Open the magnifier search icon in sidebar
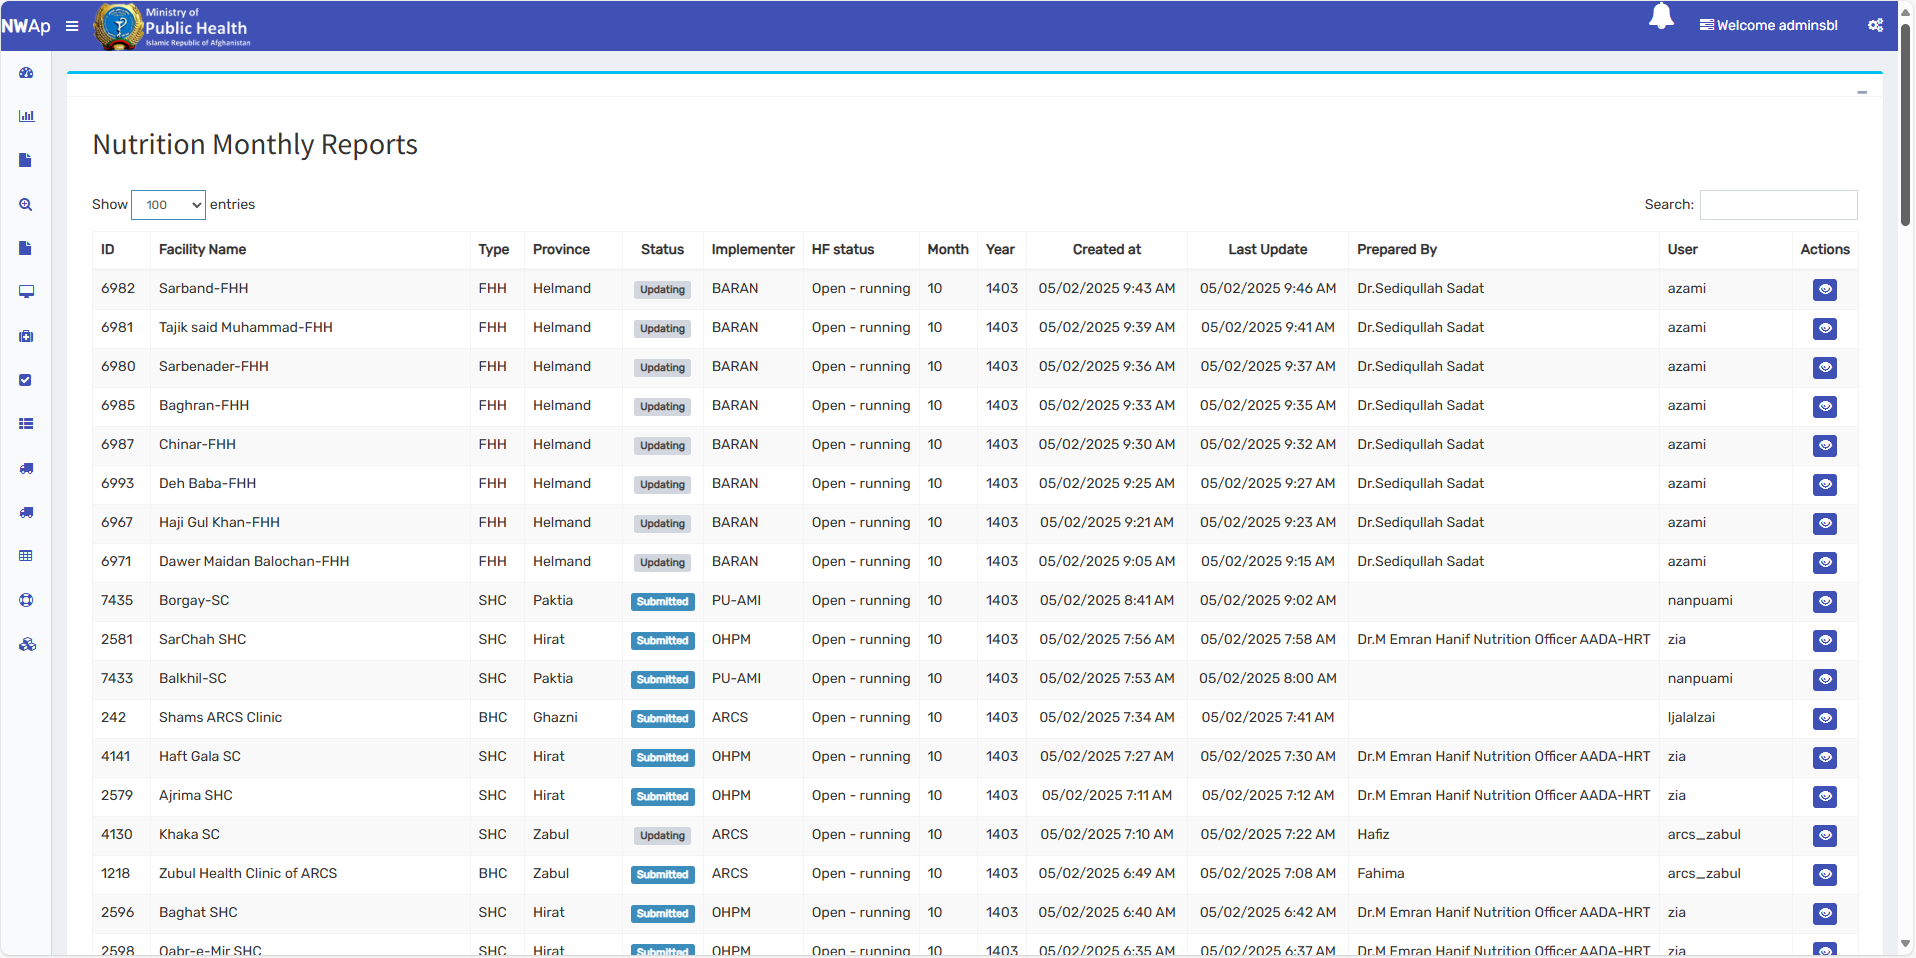1916x958 pixels. [26, 204]
